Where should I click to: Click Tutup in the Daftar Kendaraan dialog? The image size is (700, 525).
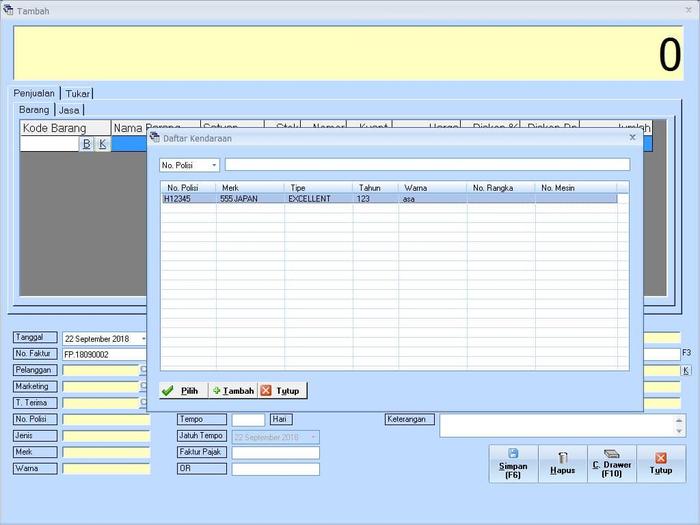click(283, 391)
